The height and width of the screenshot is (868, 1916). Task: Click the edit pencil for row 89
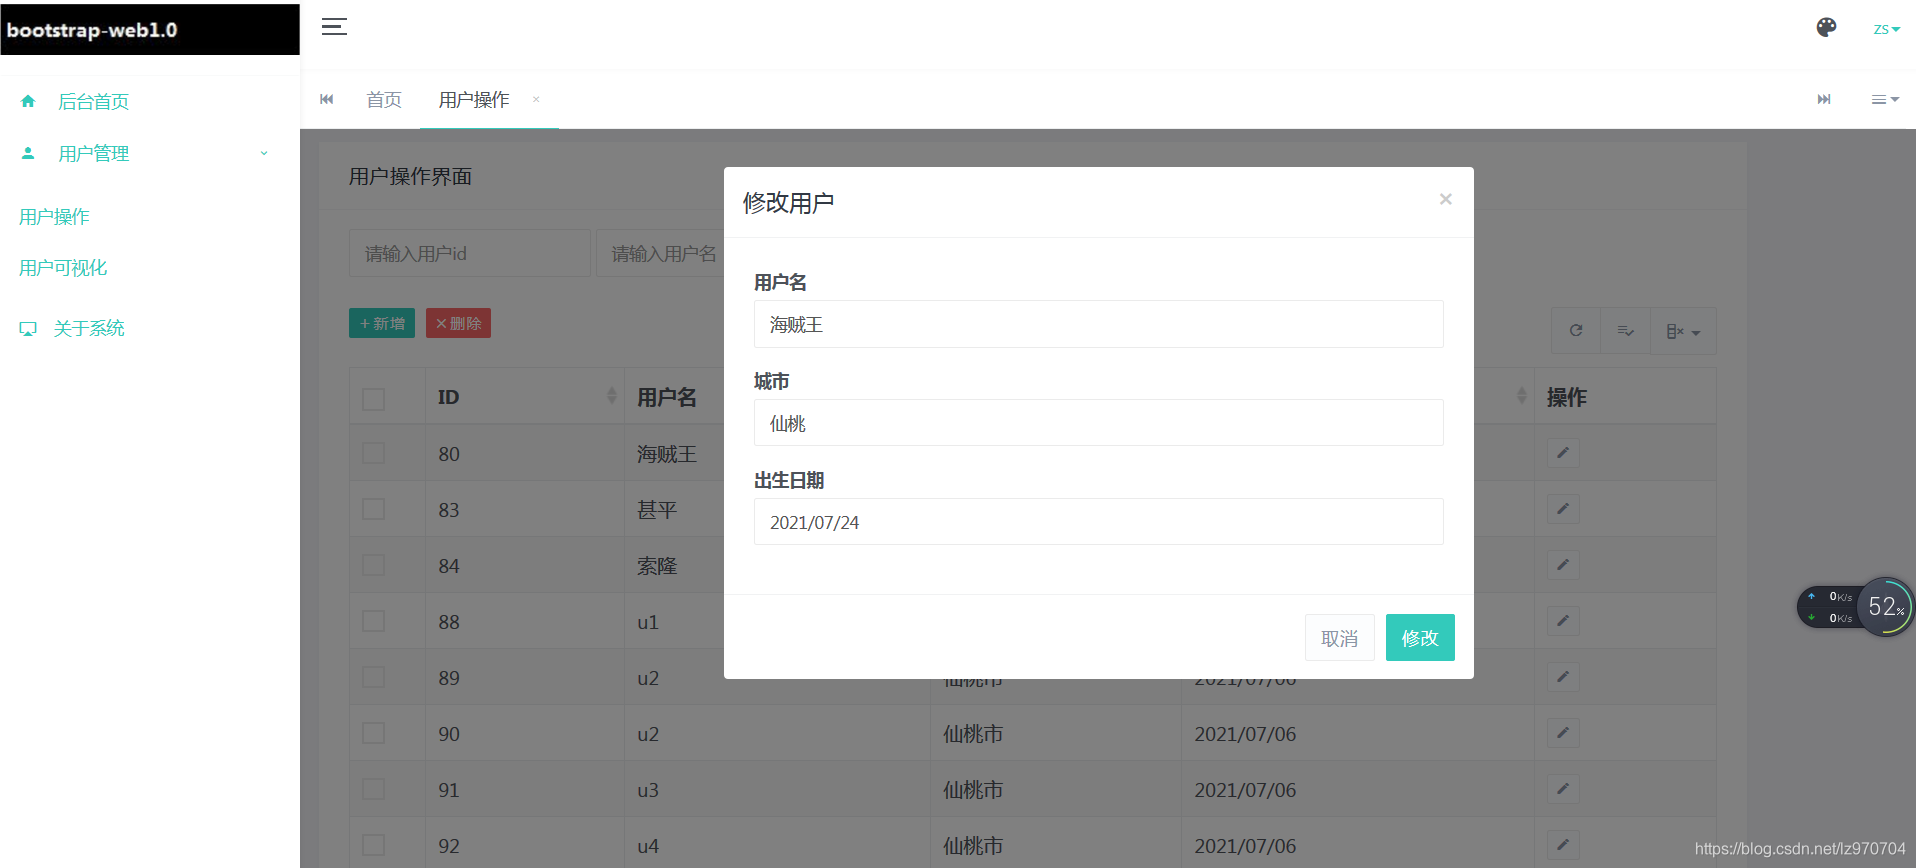pyautogui.click(x=1563, y=677)
